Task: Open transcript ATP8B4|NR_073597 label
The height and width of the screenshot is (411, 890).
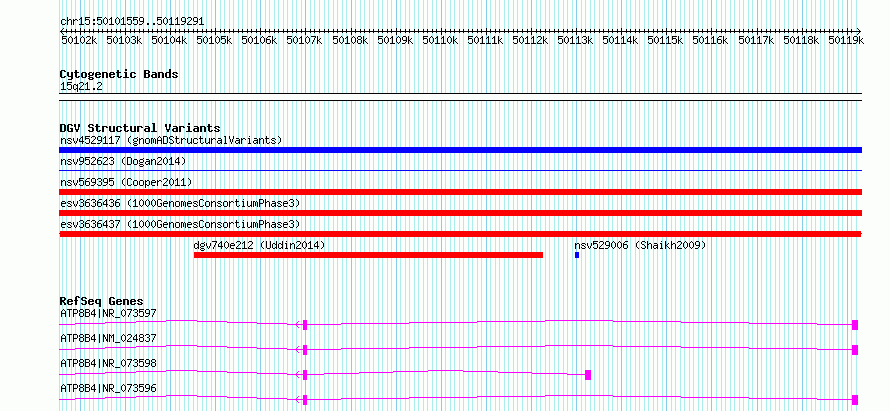Action: [108, 313]
